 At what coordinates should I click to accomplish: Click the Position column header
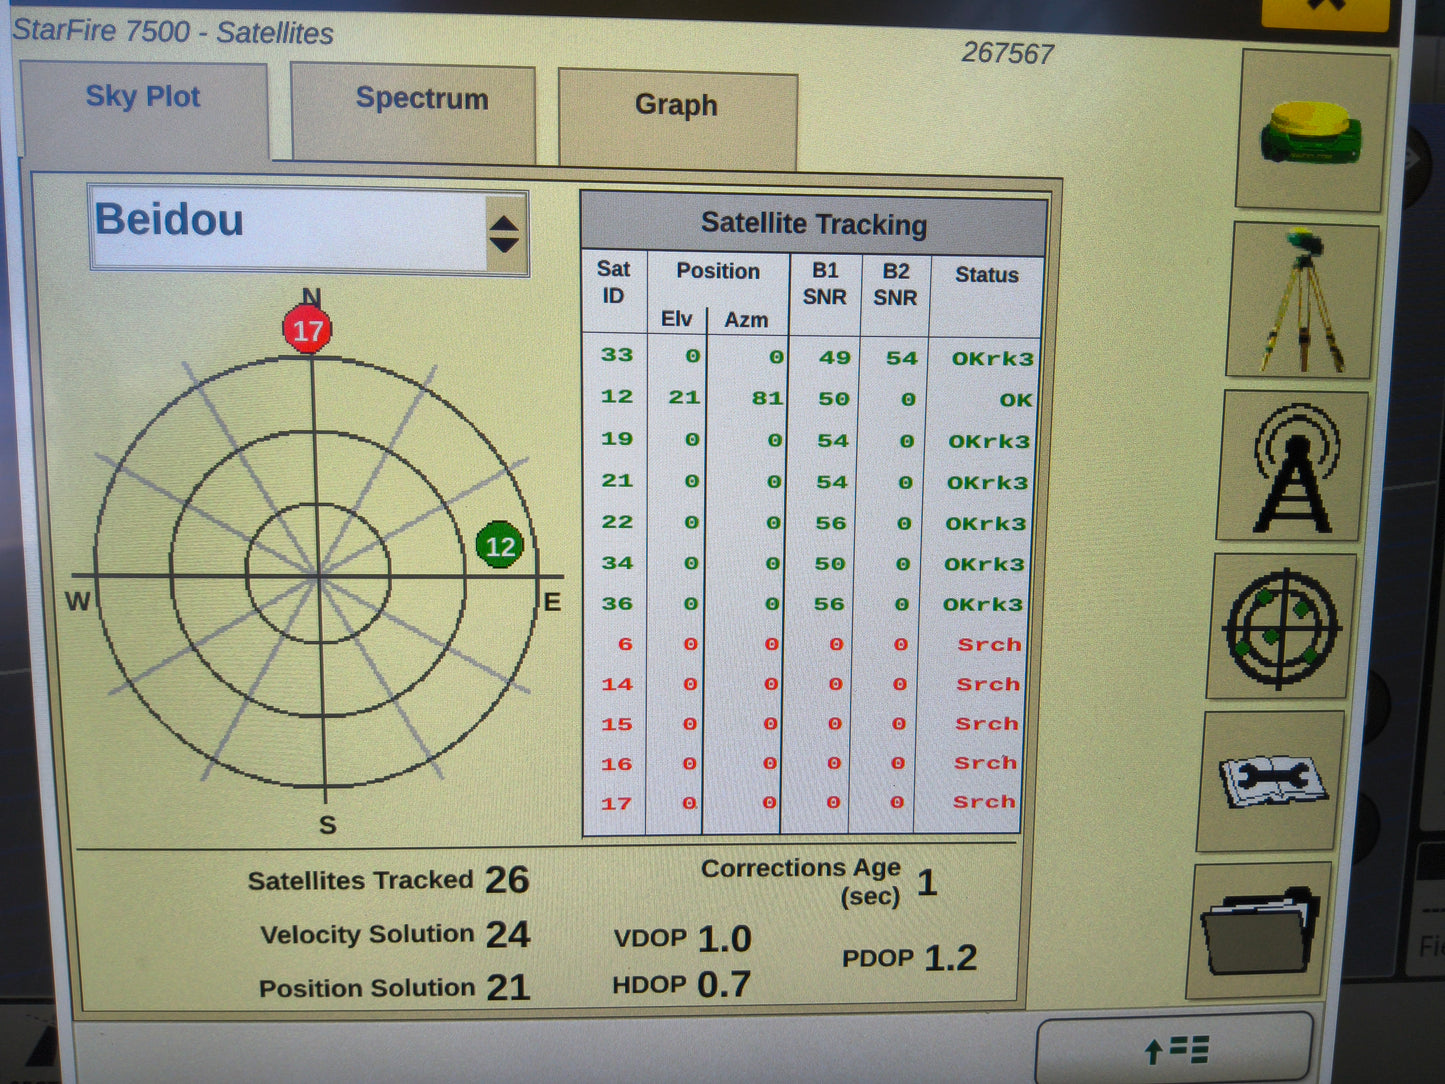point(718,271)
